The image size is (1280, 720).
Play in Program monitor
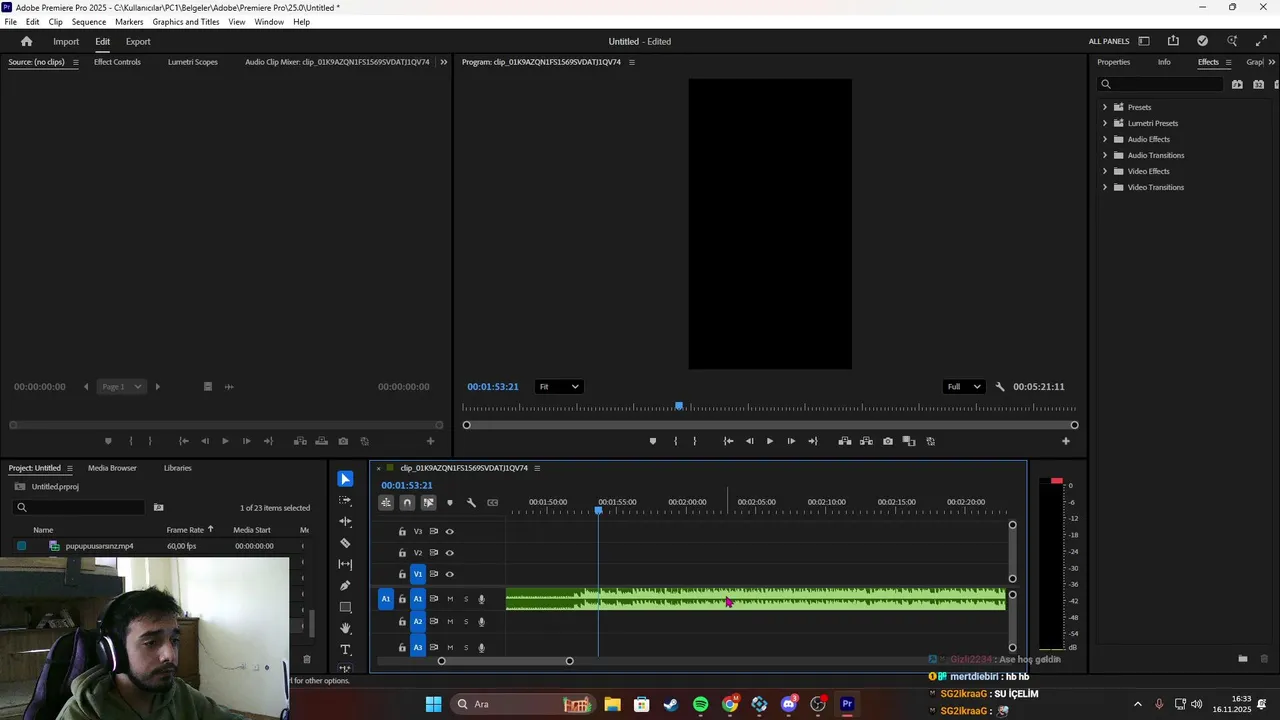770,441
